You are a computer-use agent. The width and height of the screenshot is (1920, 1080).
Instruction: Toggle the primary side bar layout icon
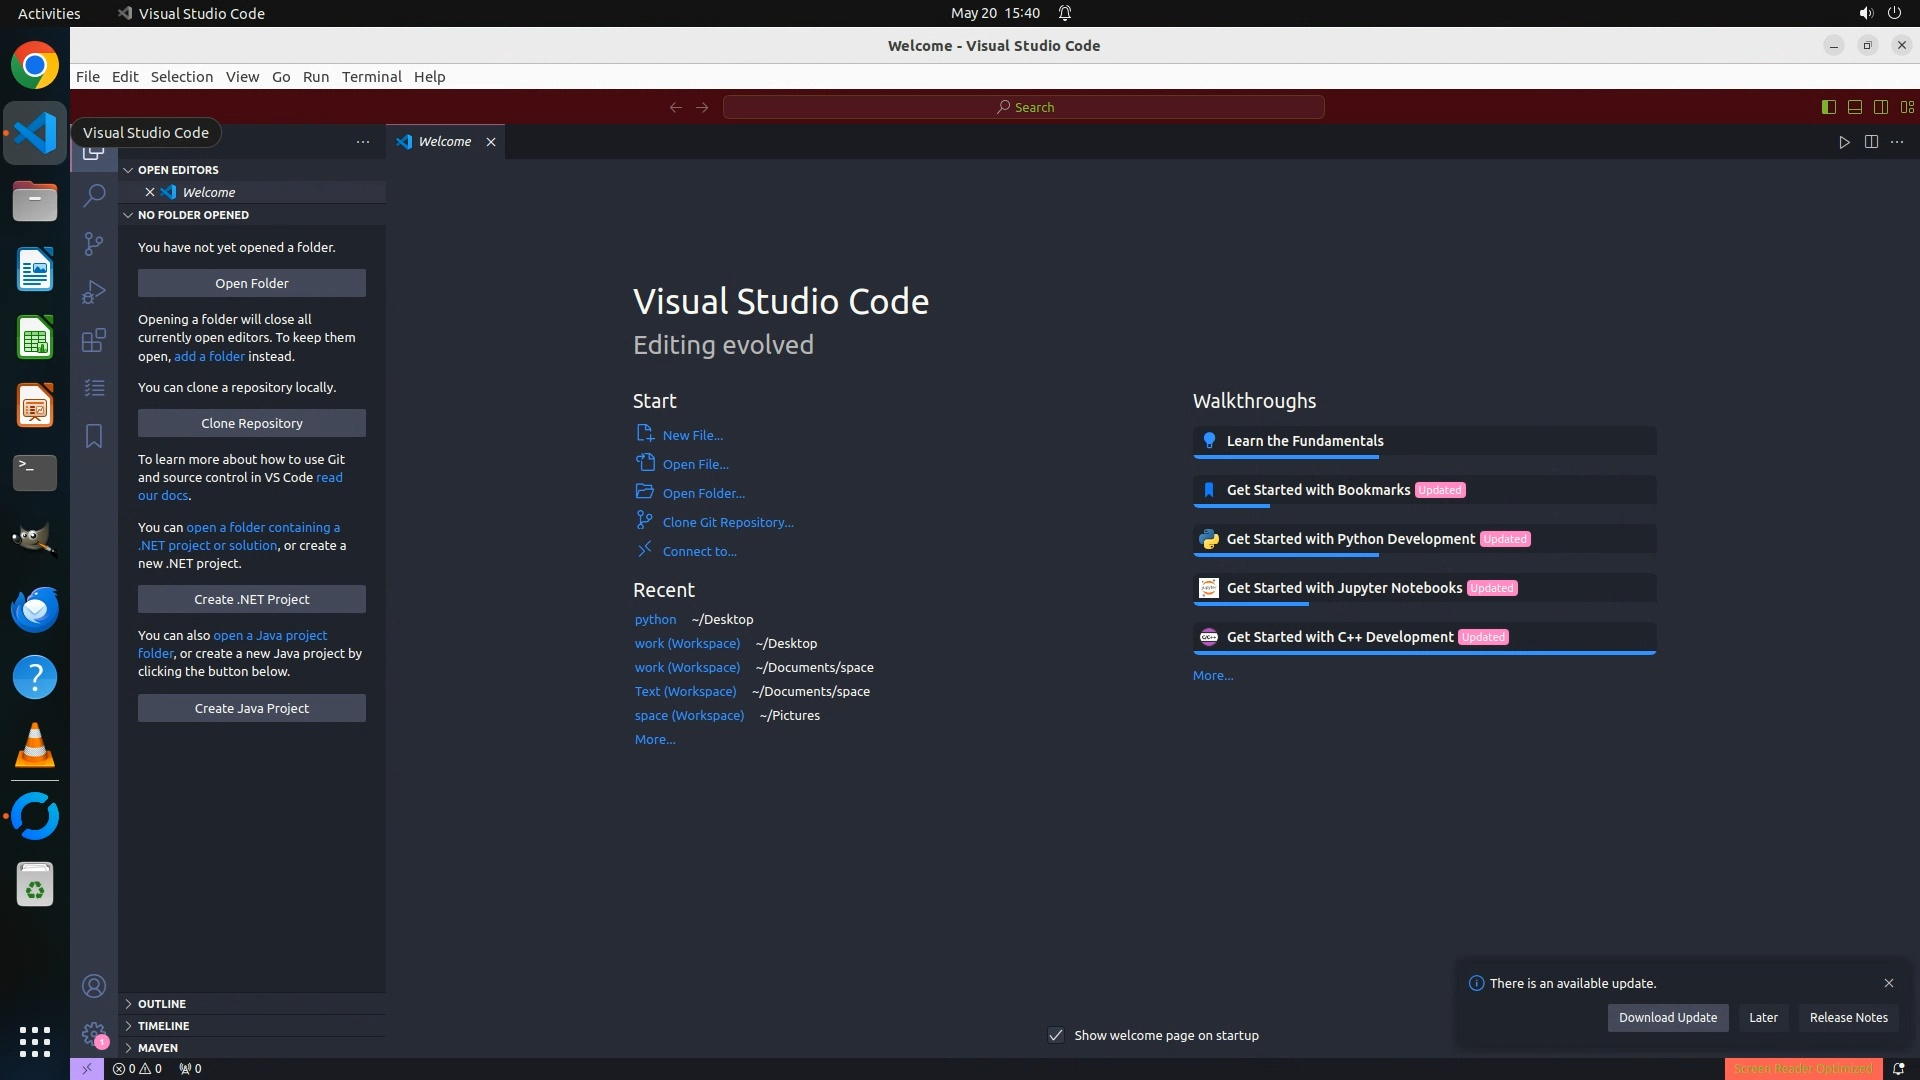point(1828,107)
